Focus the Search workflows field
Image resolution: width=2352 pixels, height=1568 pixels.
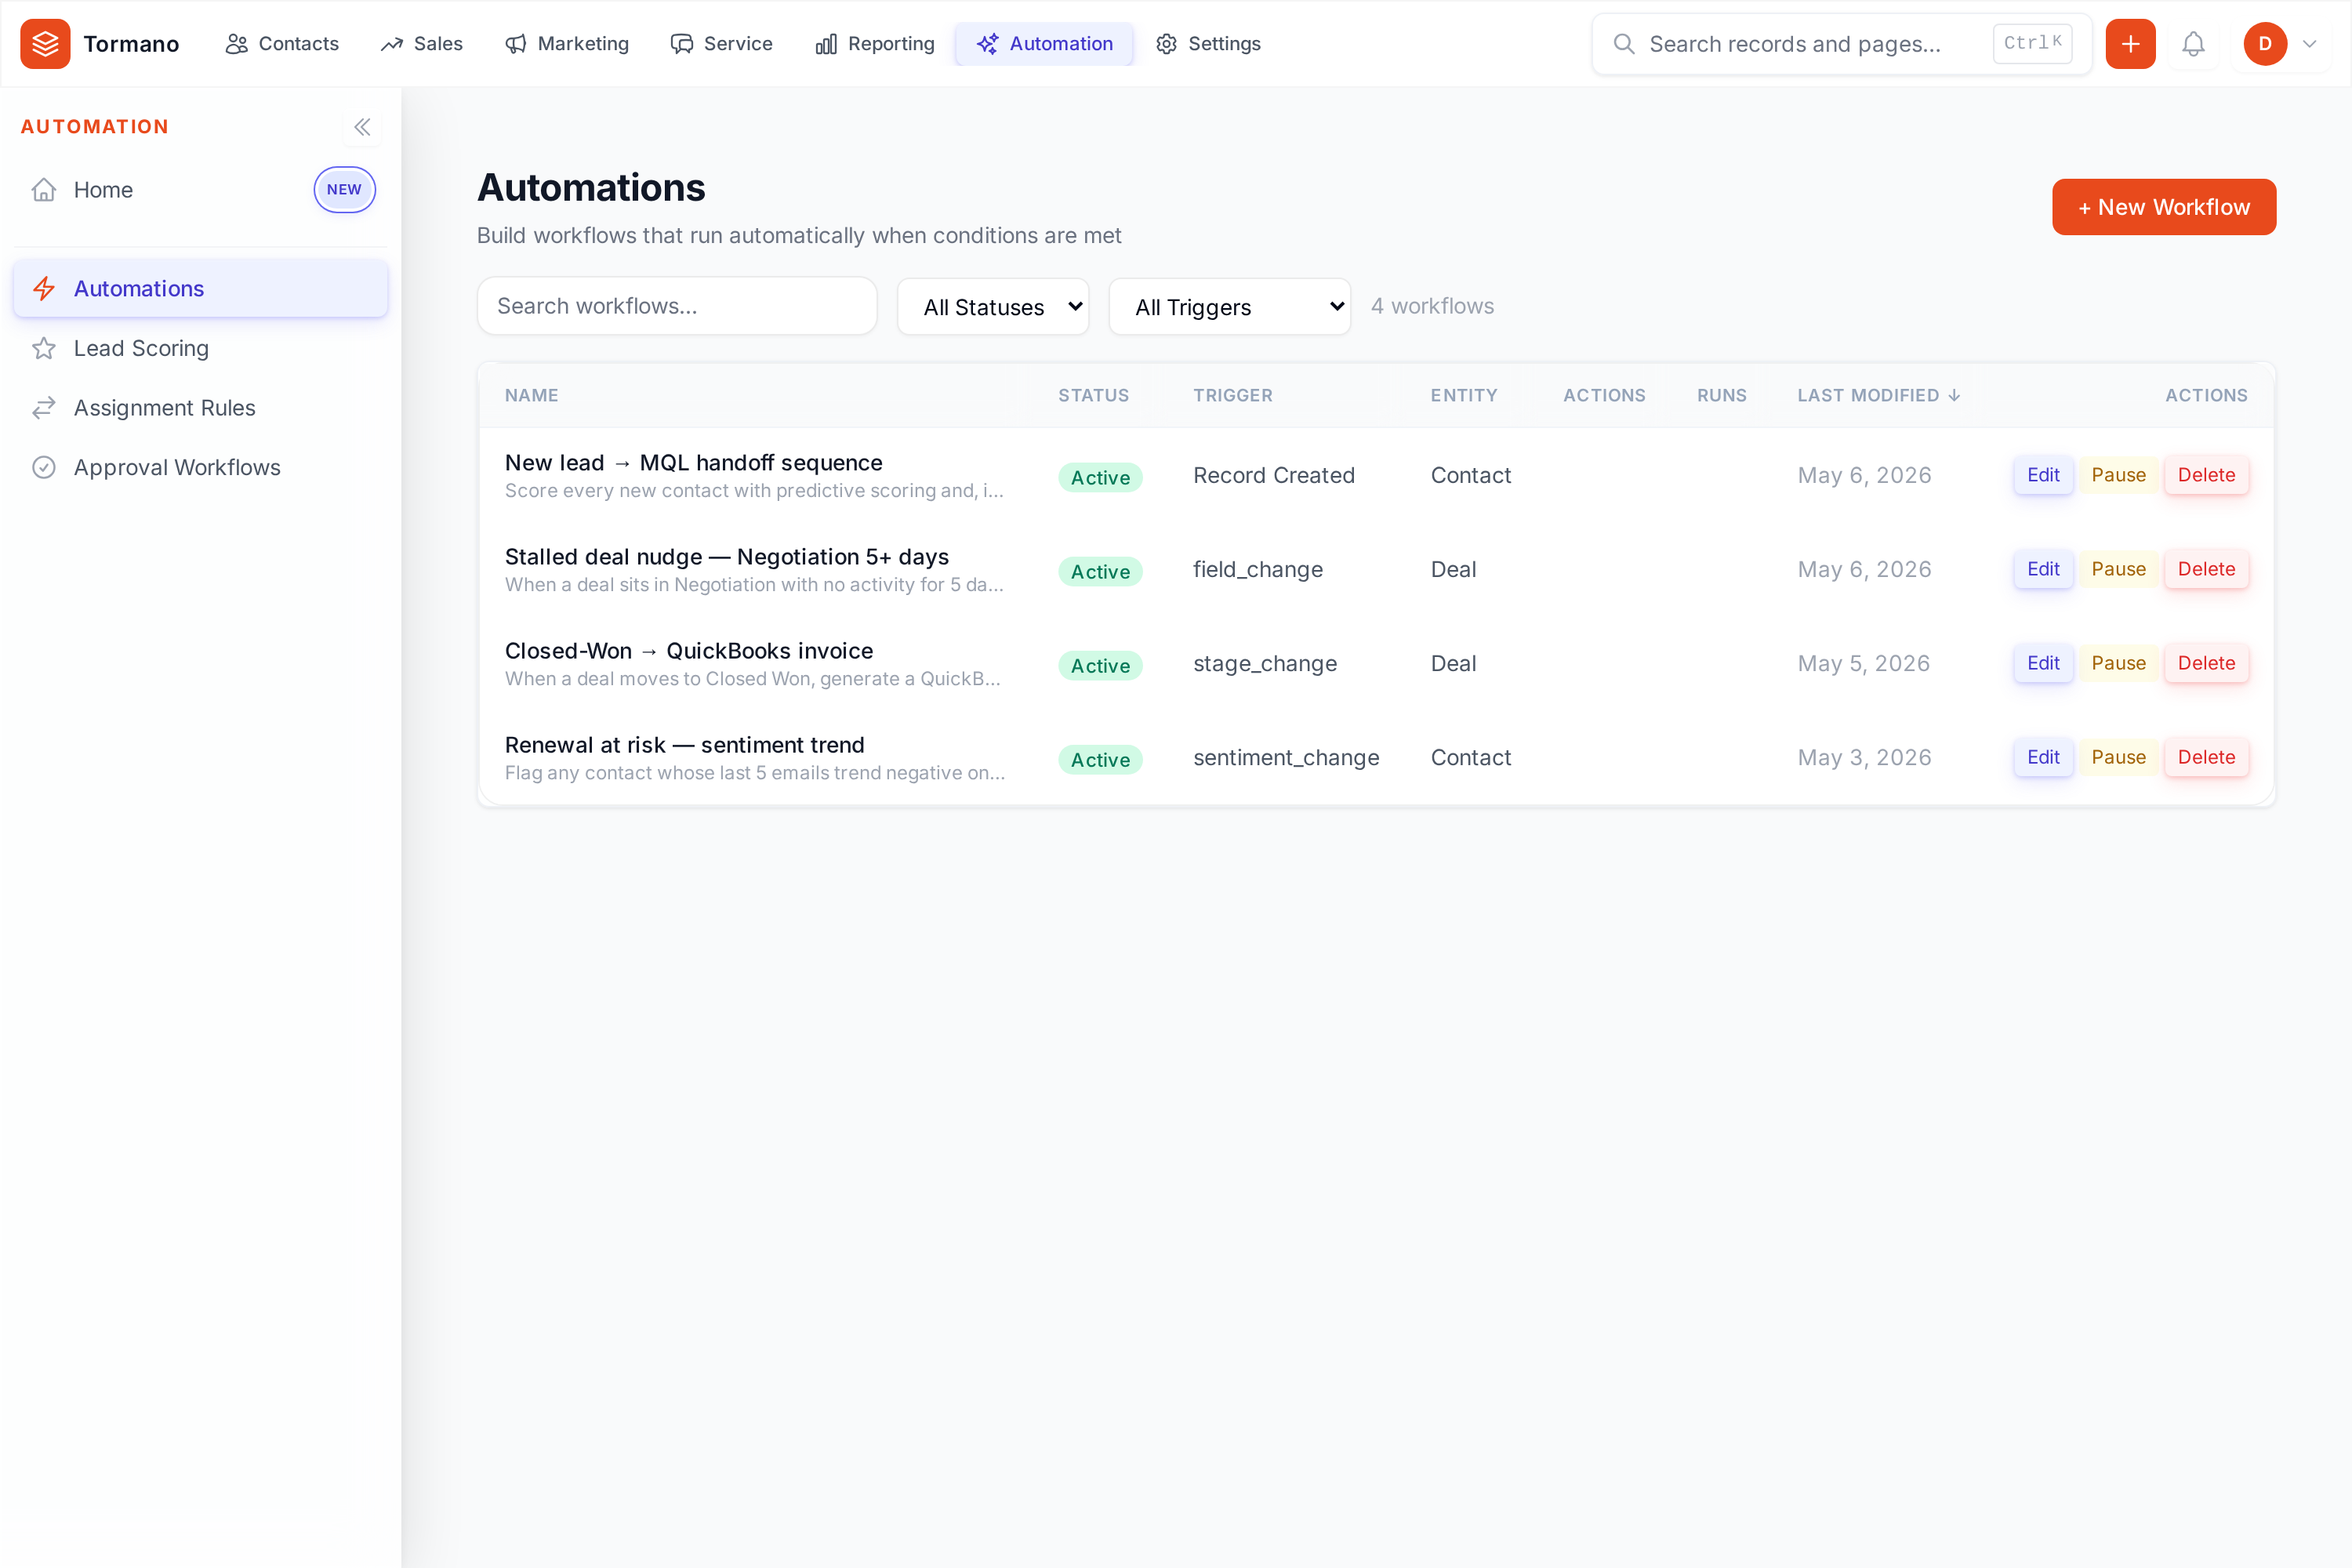click(x=677, y=306)
